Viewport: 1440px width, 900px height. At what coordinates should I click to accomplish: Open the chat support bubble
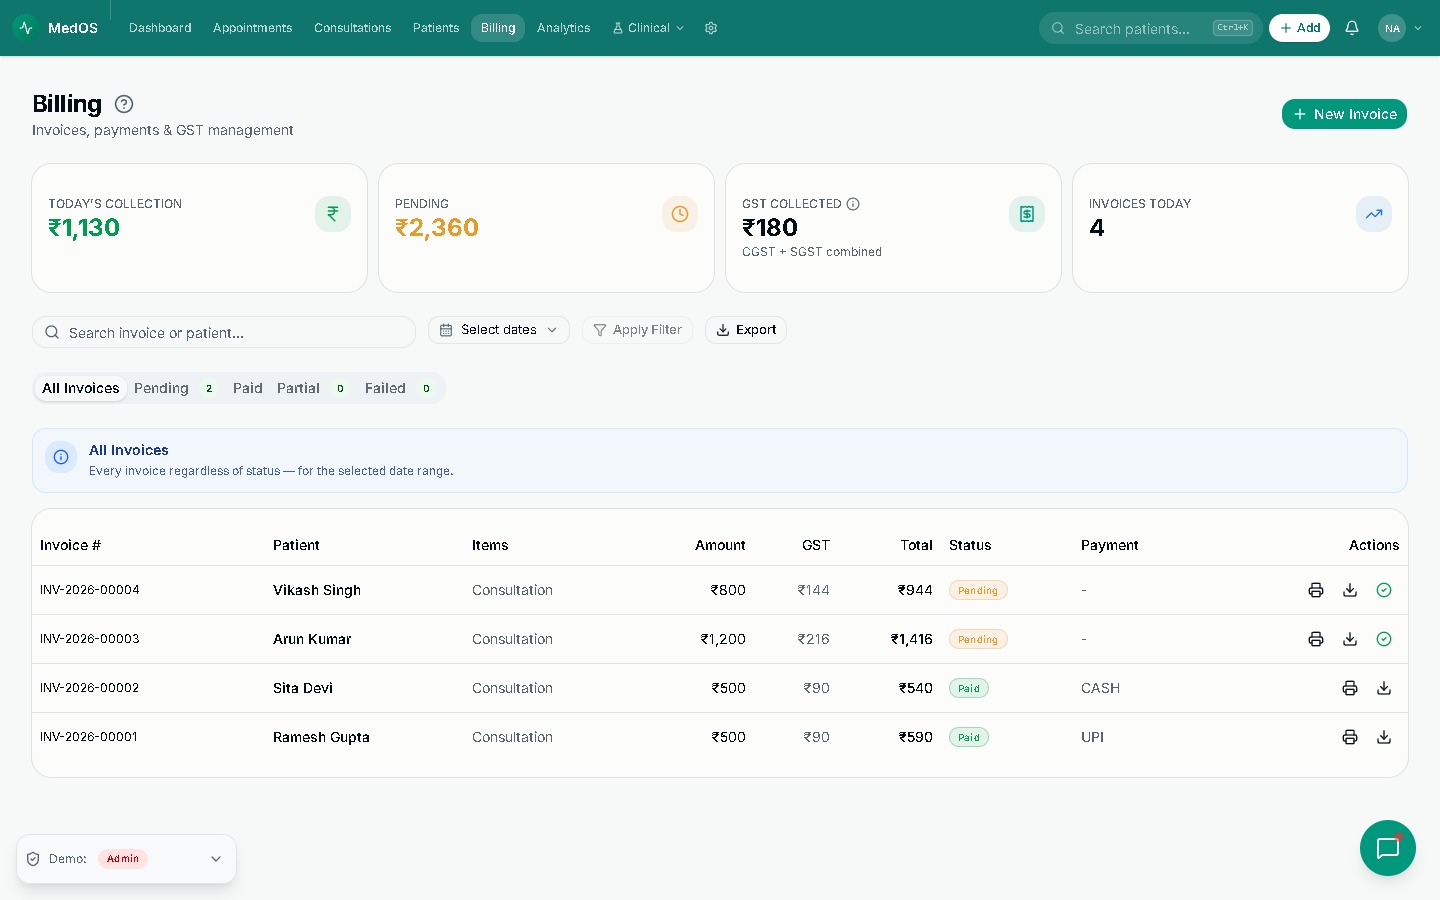tap(1388, 848)
